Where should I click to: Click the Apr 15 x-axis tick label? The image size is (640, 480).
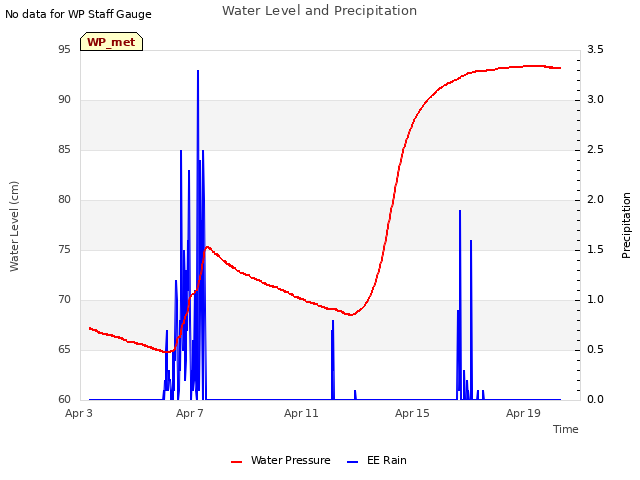[x=412, y=413]
